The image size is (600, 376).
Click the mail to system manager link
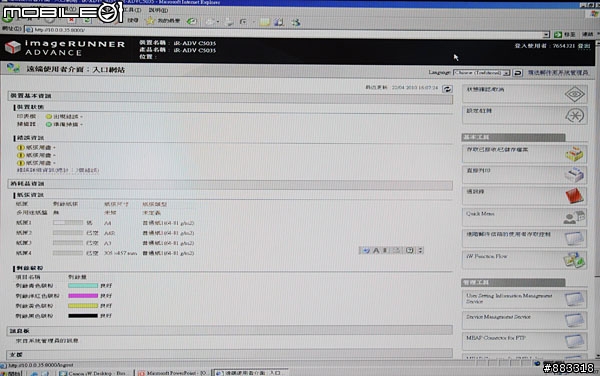558,72
